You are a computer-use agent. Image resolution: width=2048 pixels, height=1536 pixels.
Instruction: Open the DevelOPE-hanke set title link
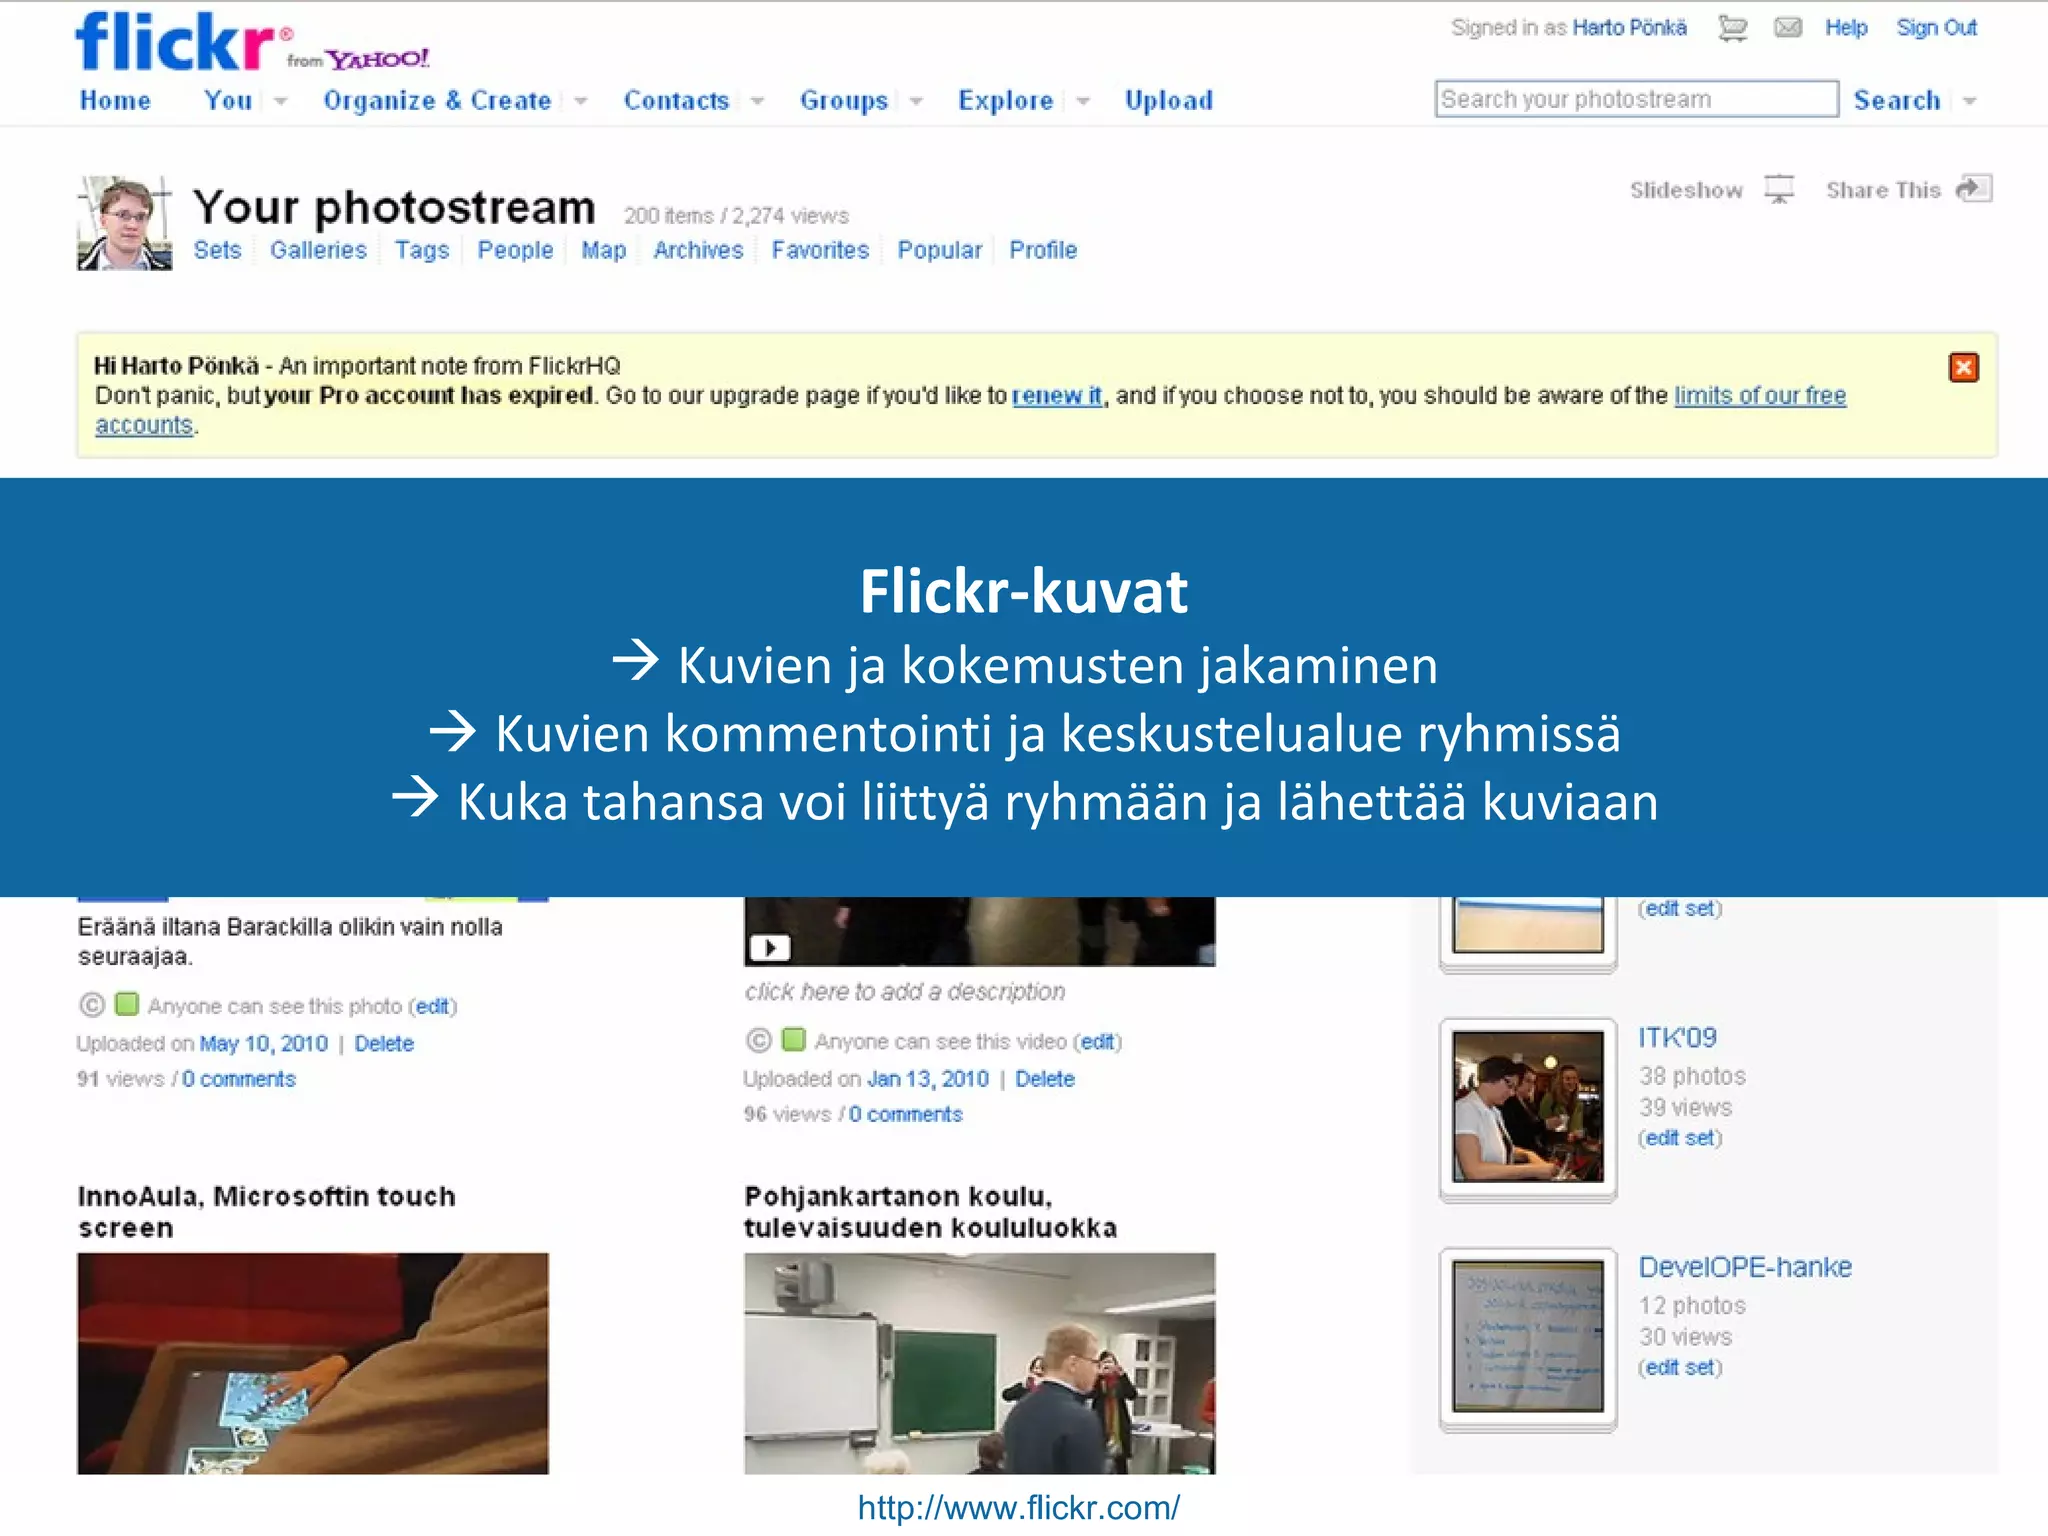(x=1745, y=1267)
